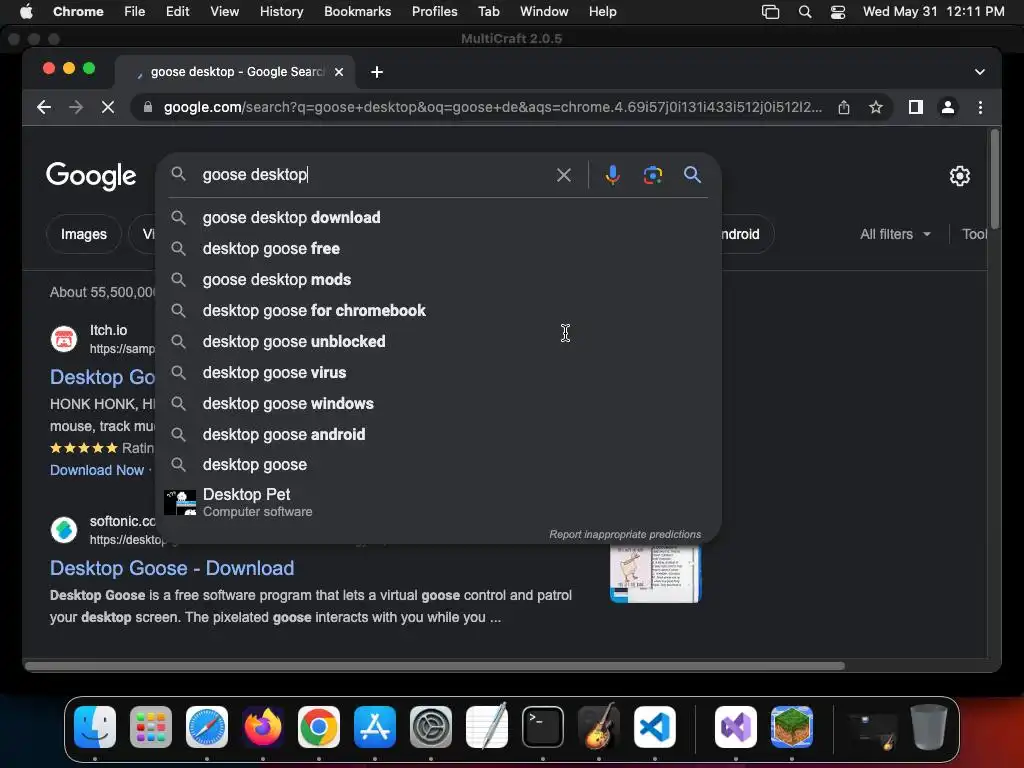Toggle the Chrome side panel

point(916,107)
